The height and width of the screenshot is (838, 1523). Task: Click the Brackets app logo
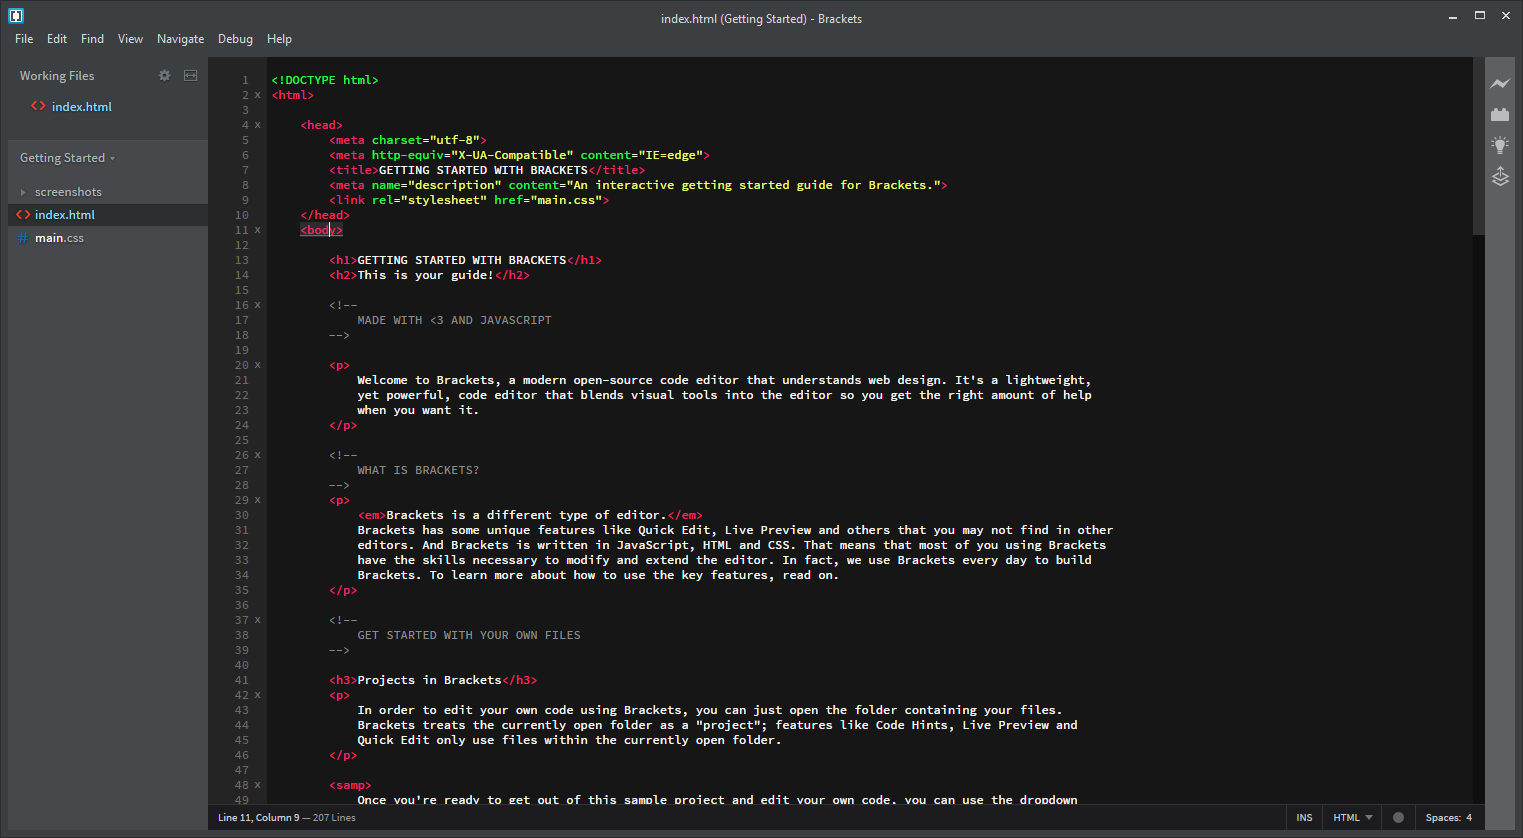16,16
